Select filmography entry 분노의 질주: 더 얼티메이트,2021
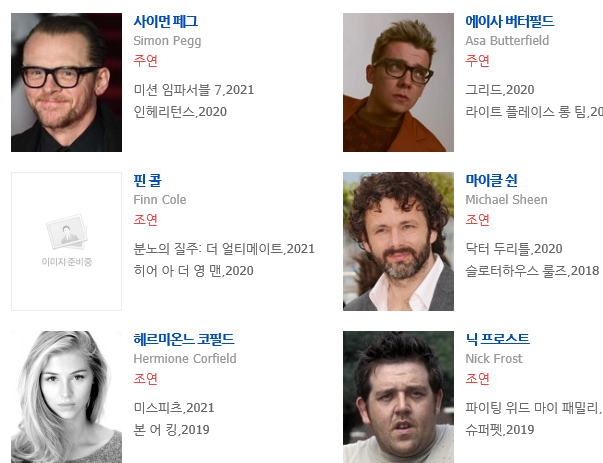The image size is (603, 463). pos(224,248)
